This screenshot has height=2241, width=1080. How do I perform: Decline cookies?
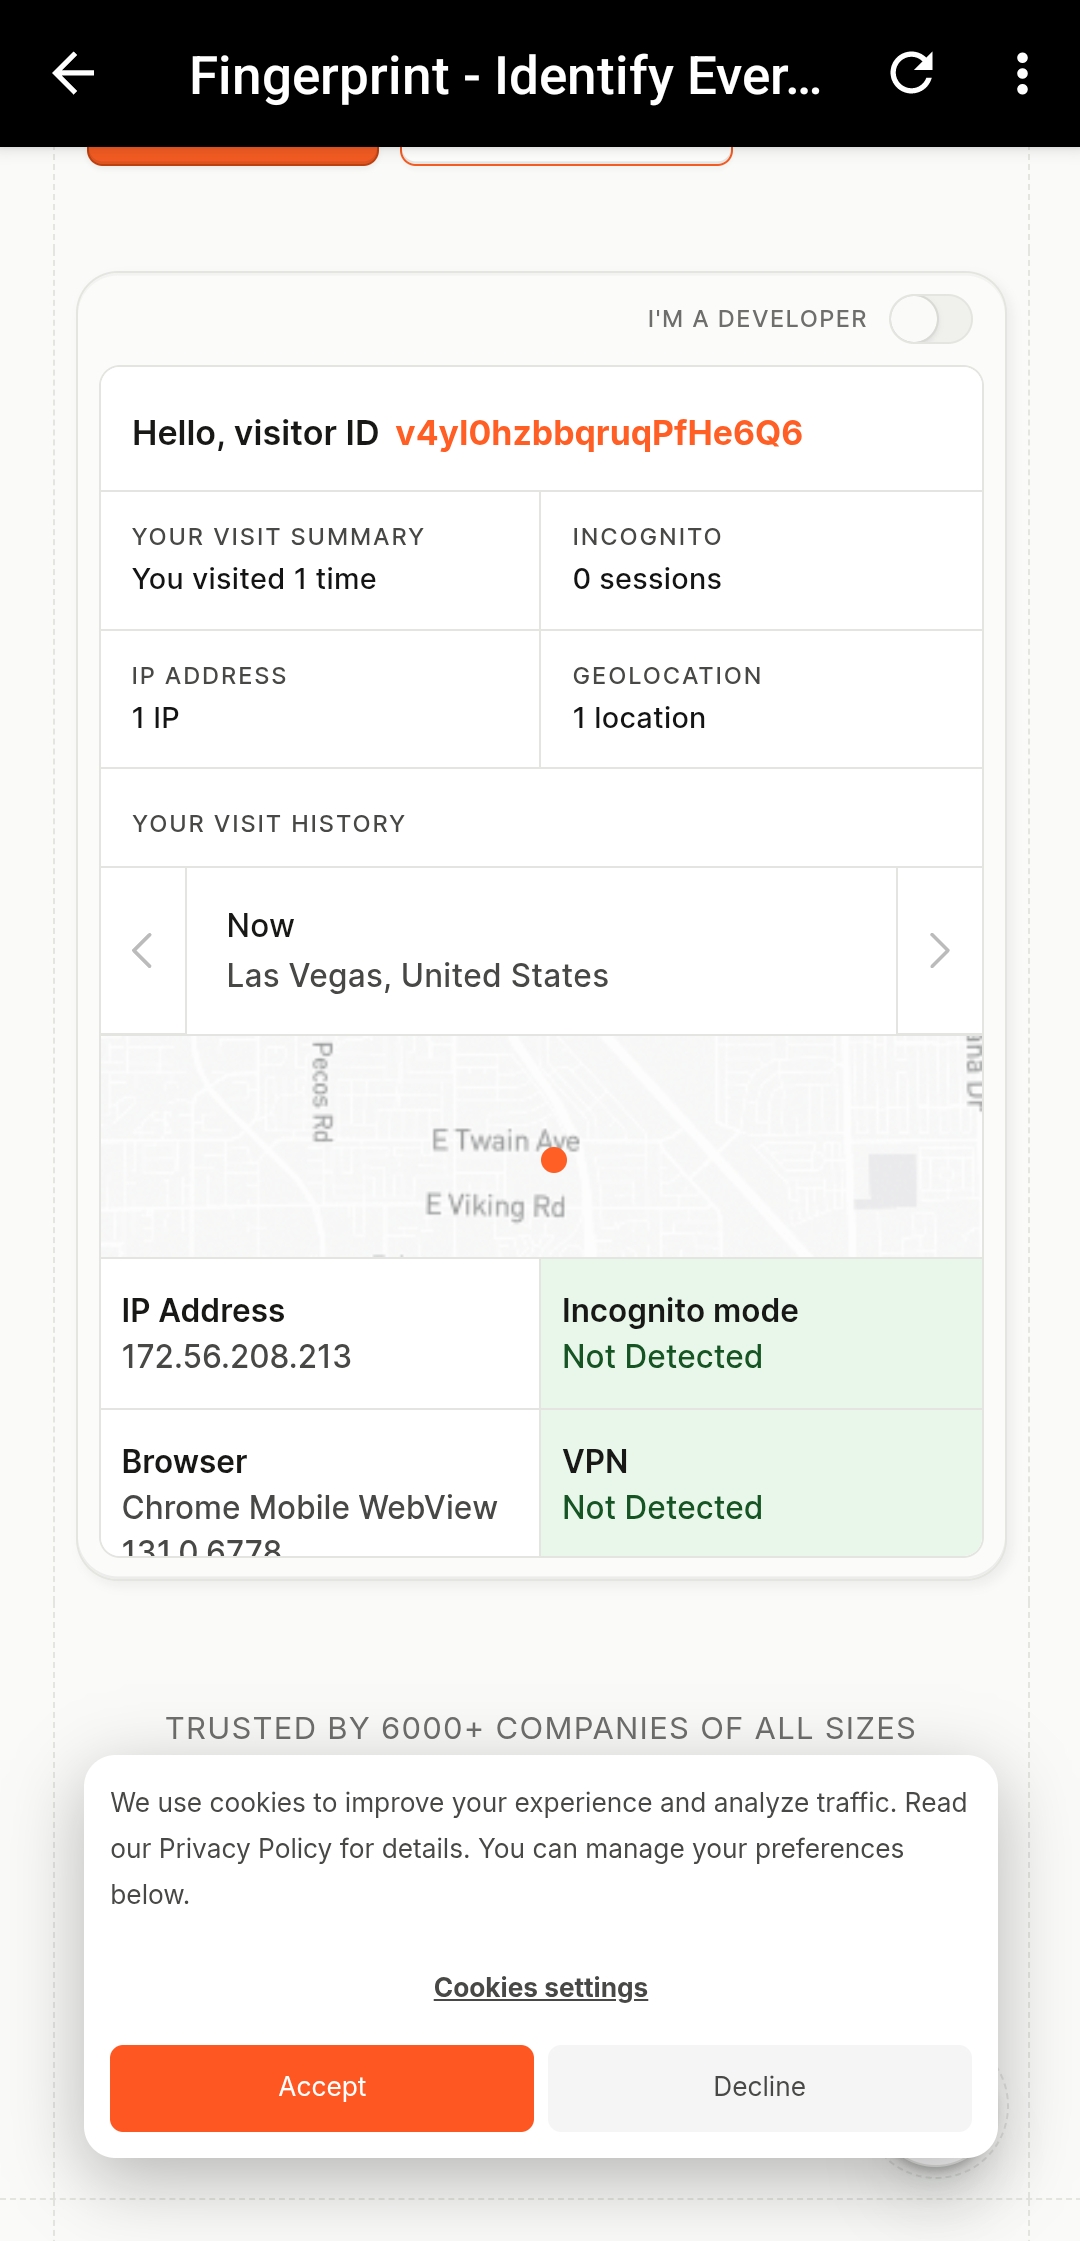760,2088
